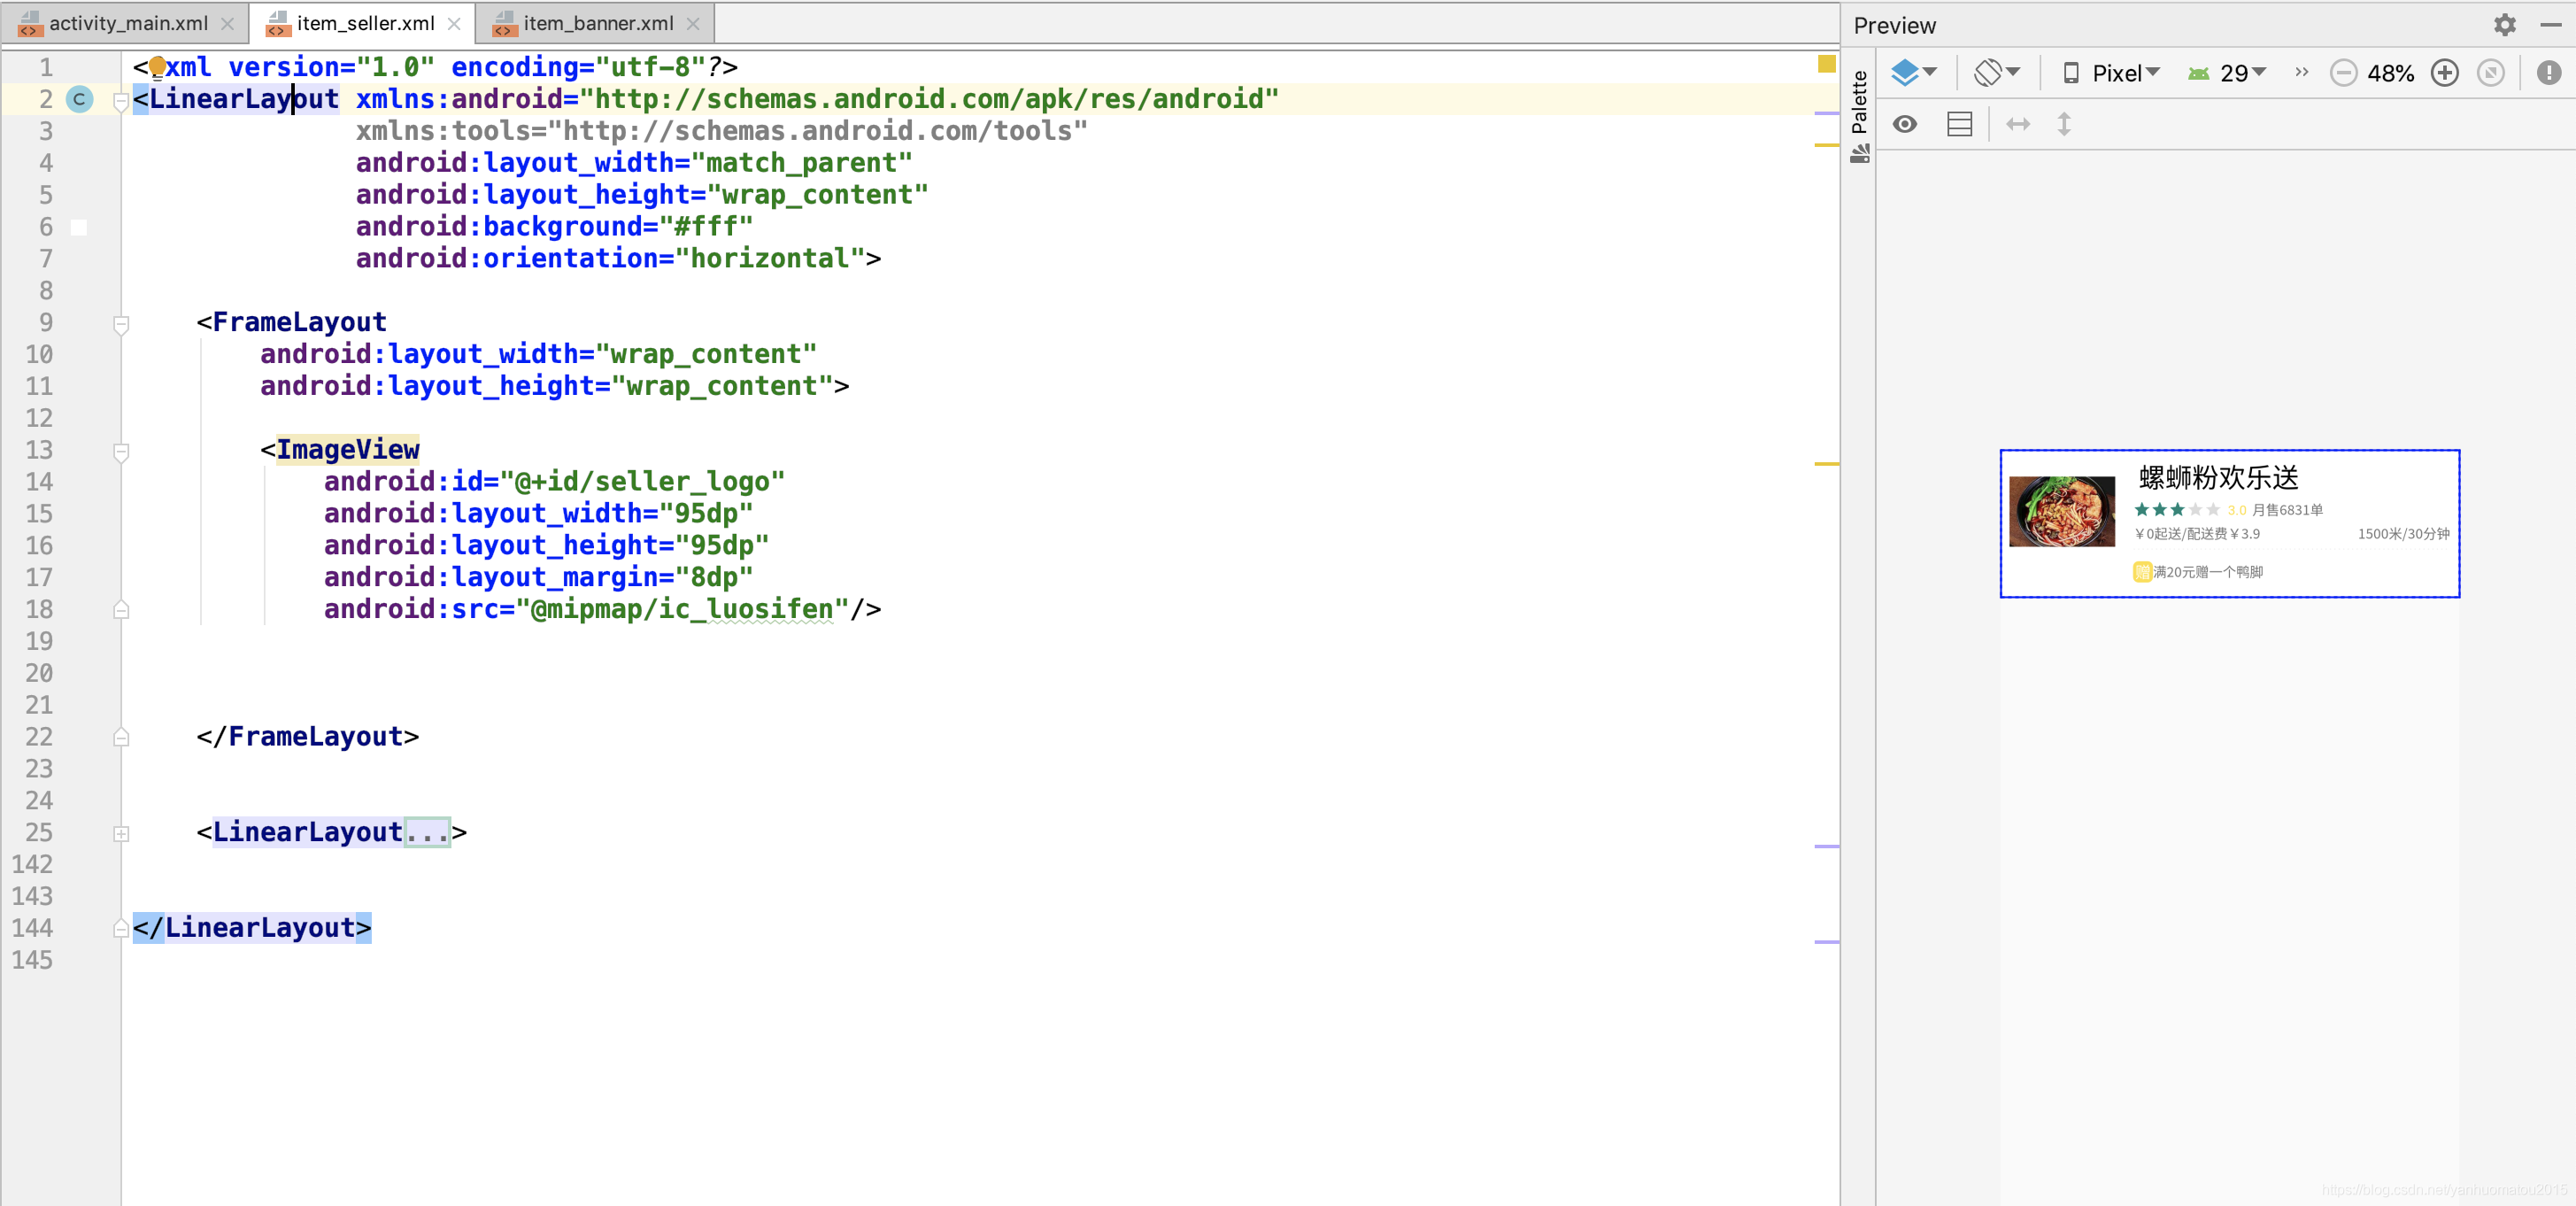The image size is (2576, 1206).
Task: Click the intention lightbulb on line 1
Action: tap(157, 67)
